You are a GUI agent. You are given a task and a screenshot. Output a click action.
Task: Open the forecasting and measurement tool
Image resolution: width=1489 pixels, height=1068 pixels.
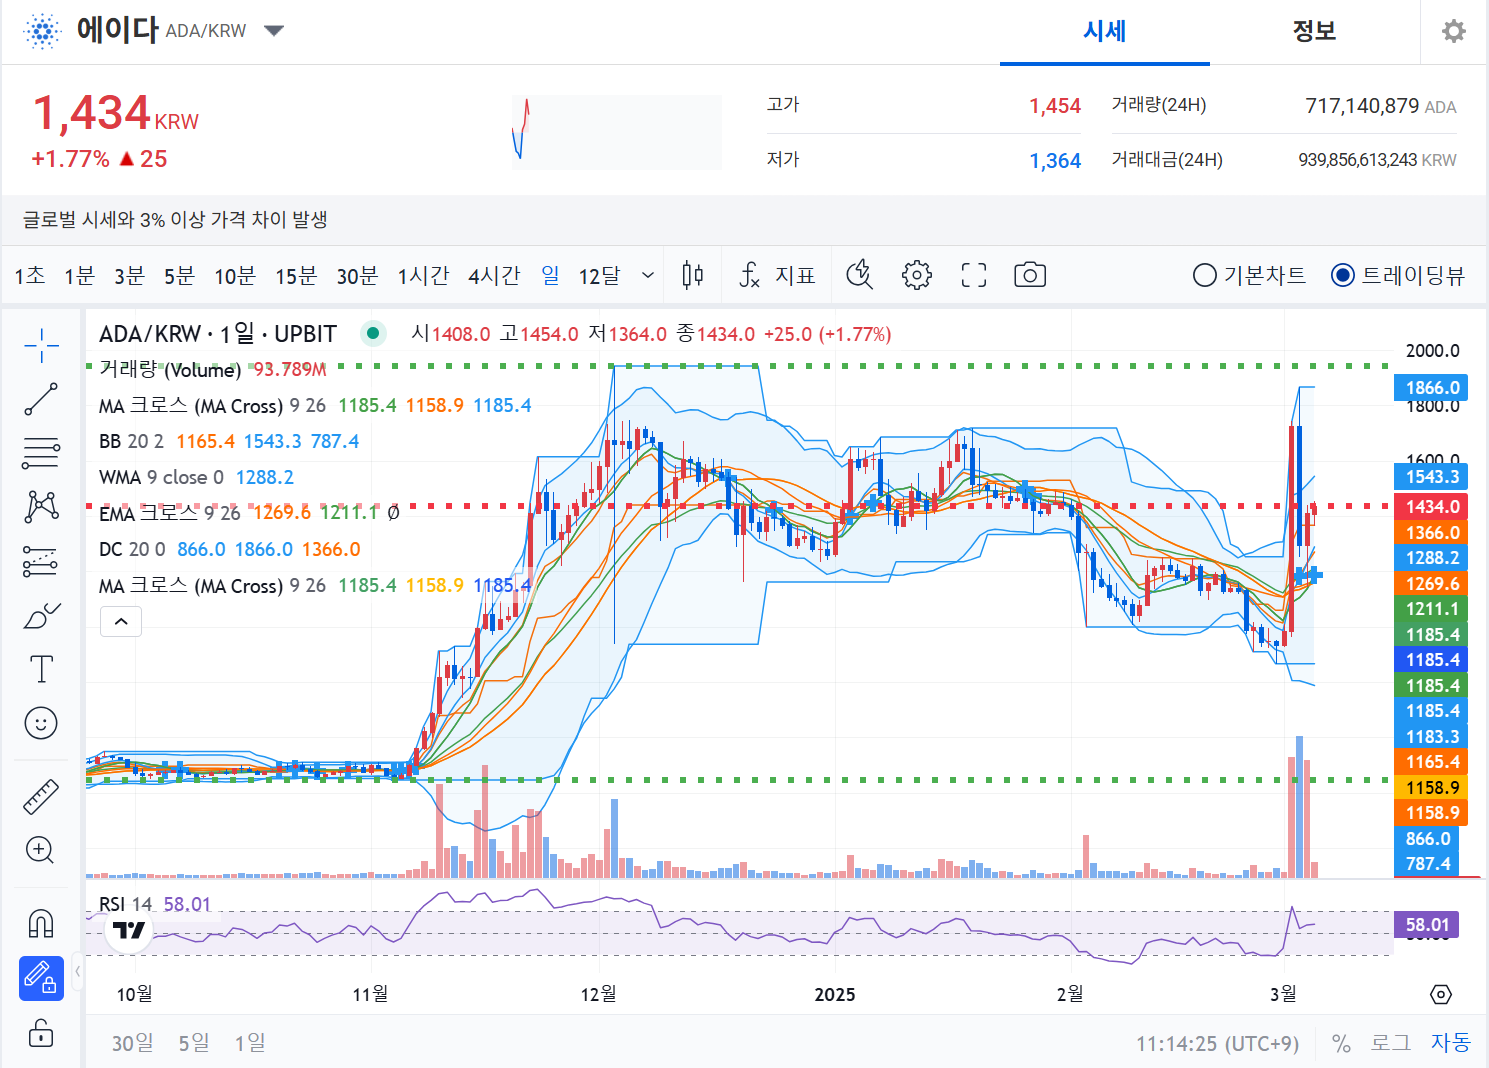(41, 561)
